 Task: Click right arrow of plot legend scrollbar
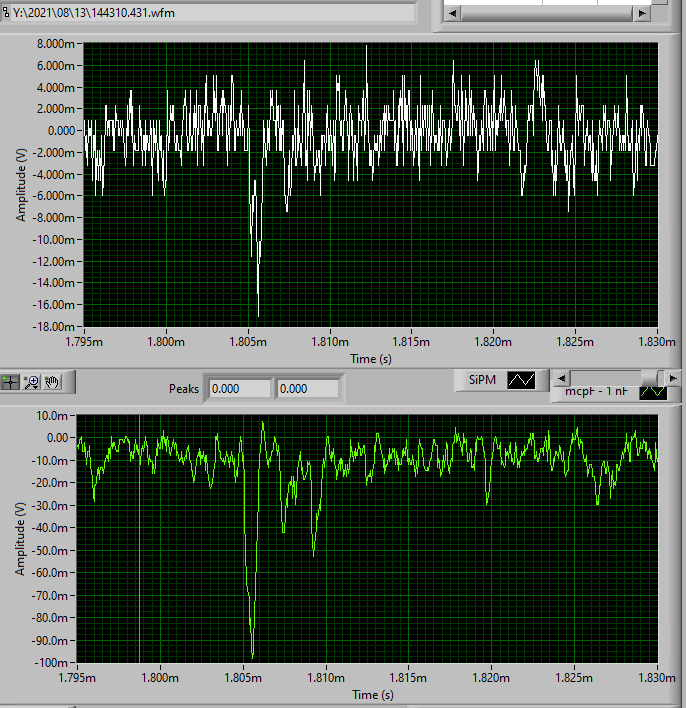672,378
